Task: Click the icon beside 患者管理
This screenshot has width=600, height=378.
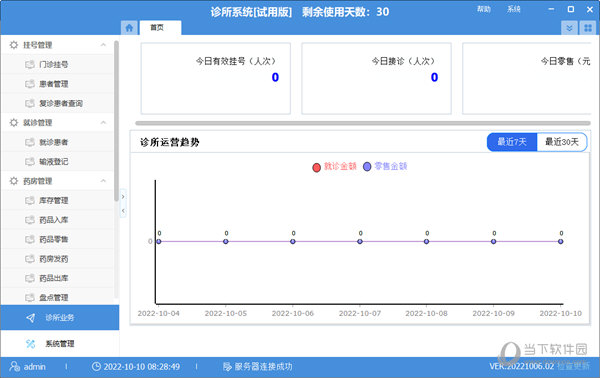Action: (30, 84)
